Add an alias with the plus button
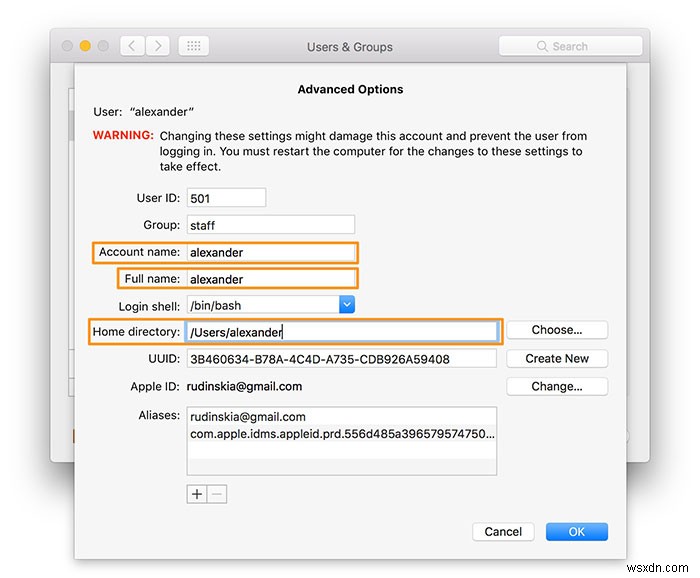 tap(196, 494)
